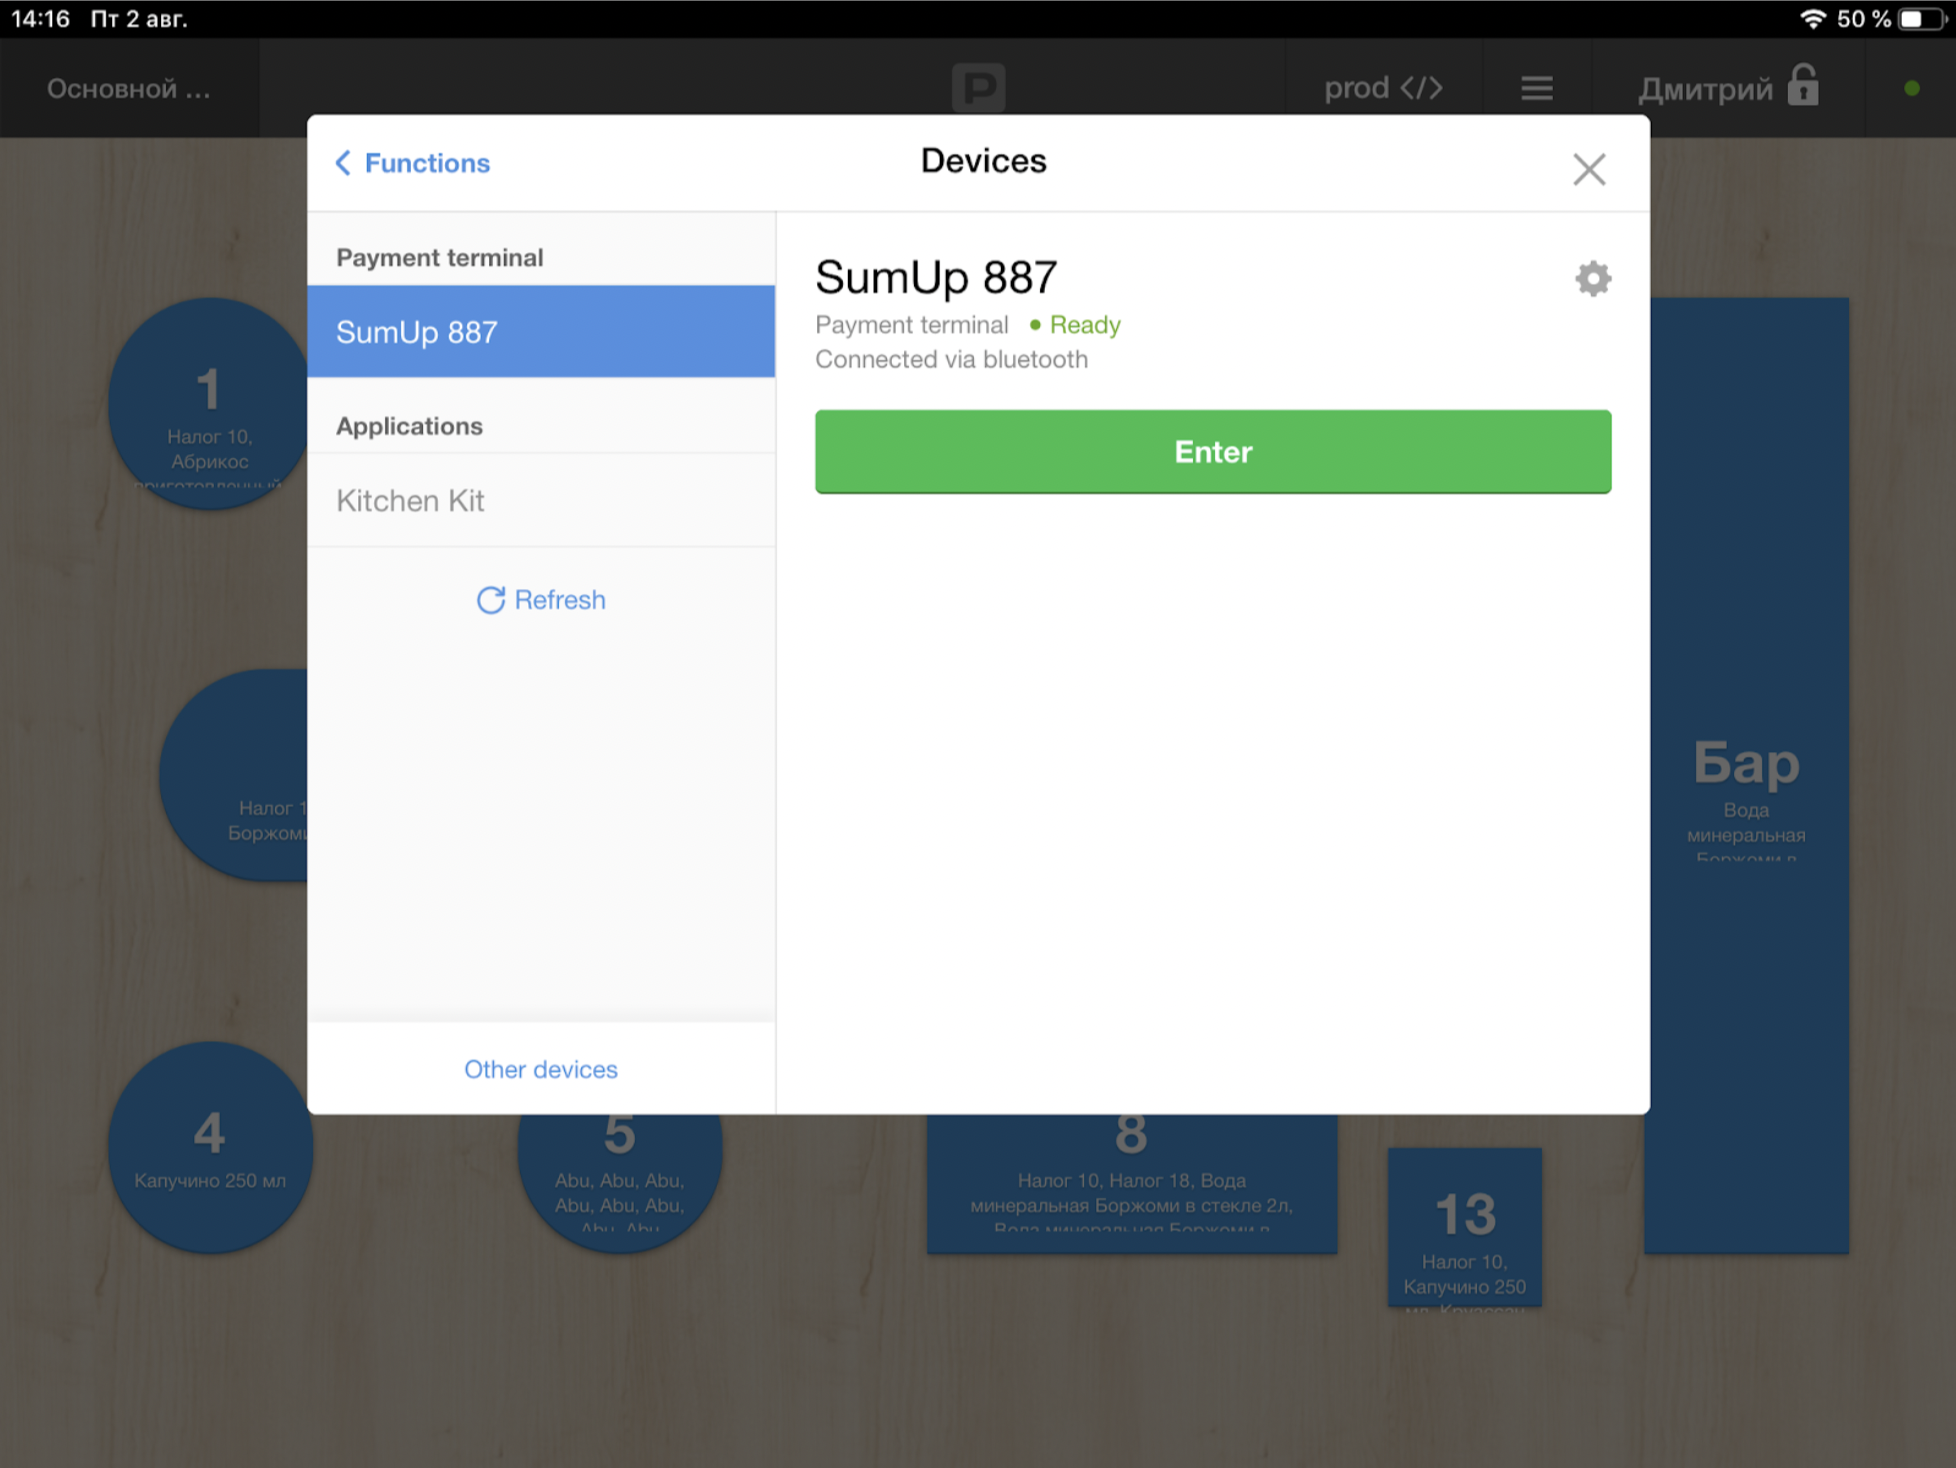The image size is (1956, 1468).
Task: Open the hamburger menu in top bar
Action: [1537, 89]
